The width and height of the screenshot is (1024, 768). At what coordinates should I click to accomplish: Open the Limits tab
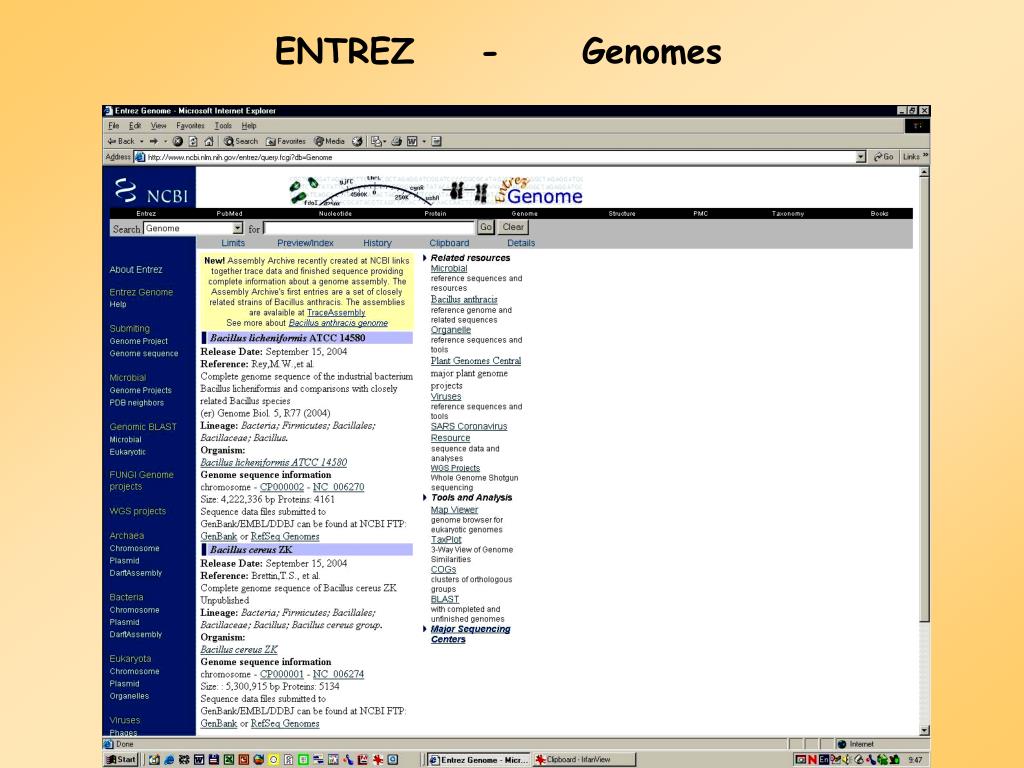pyautogui.click(x=233, y=243)
